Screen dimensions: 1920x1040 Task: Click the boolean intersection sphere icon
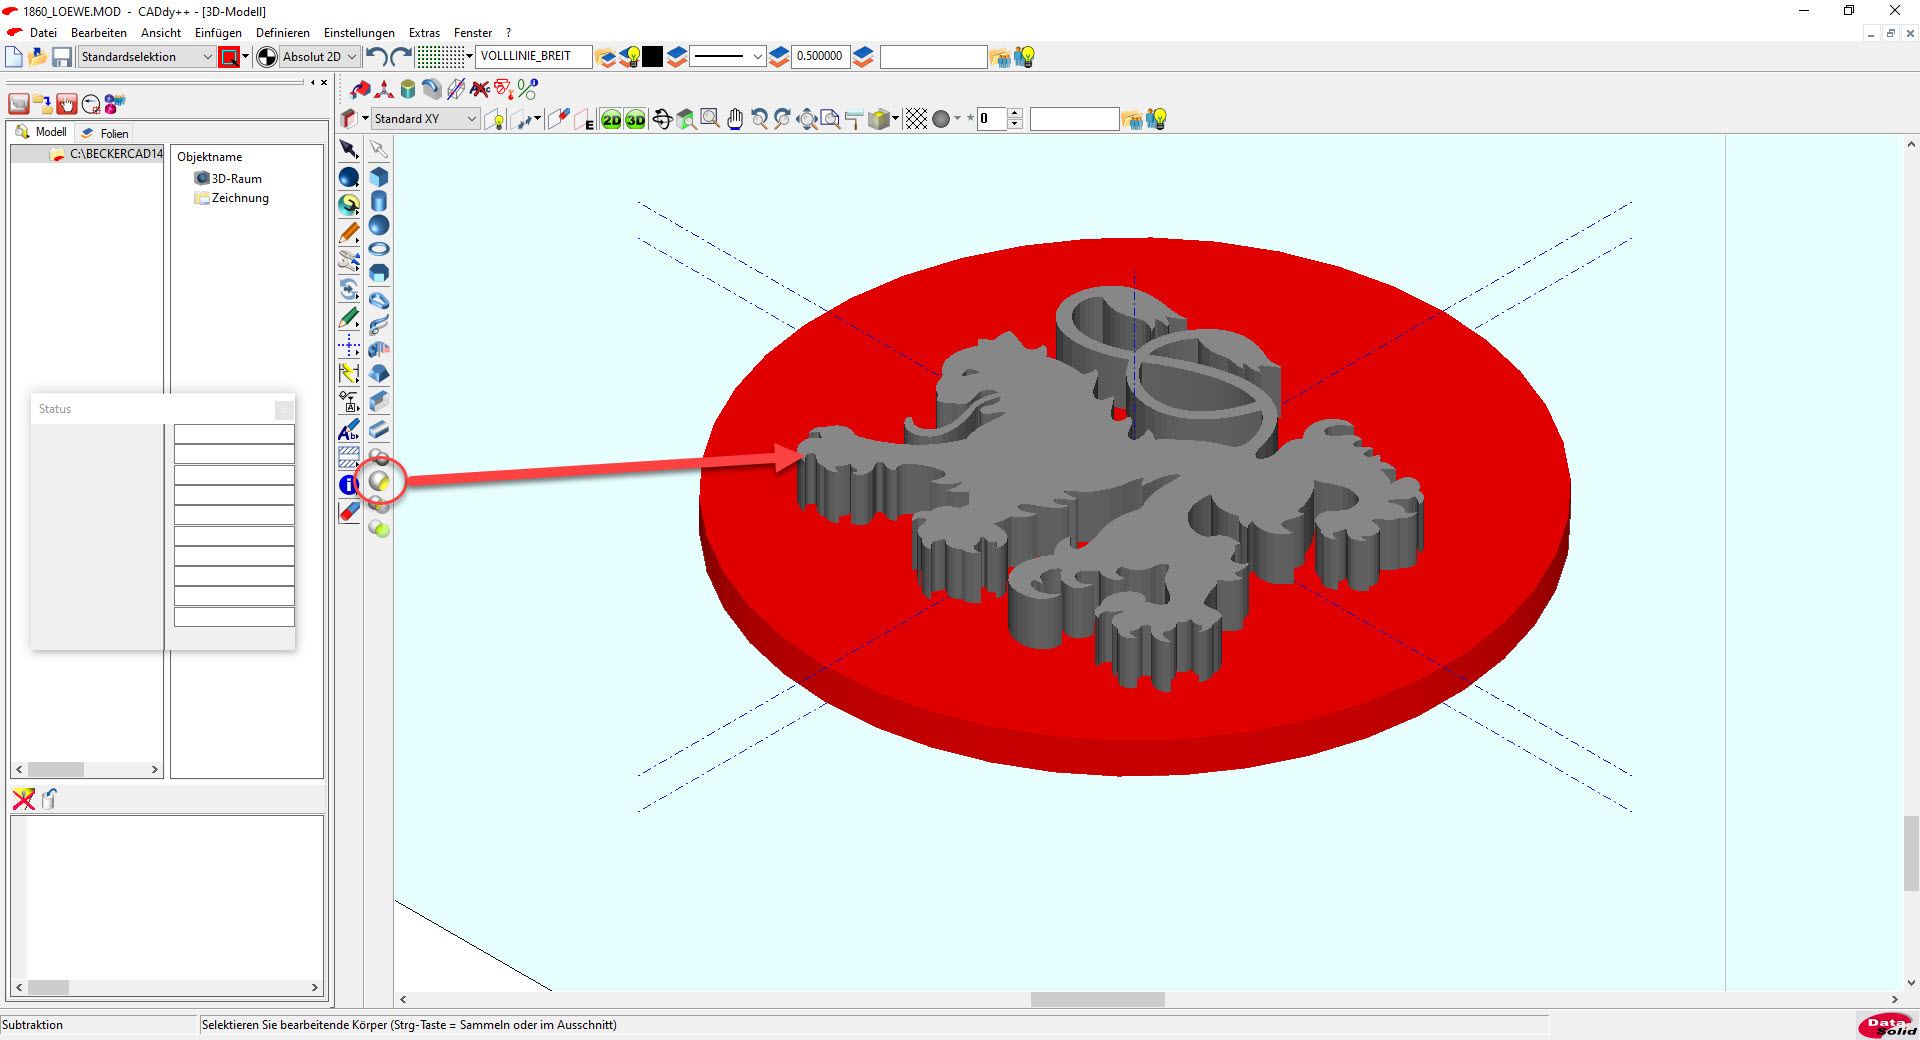pos(379,506)
